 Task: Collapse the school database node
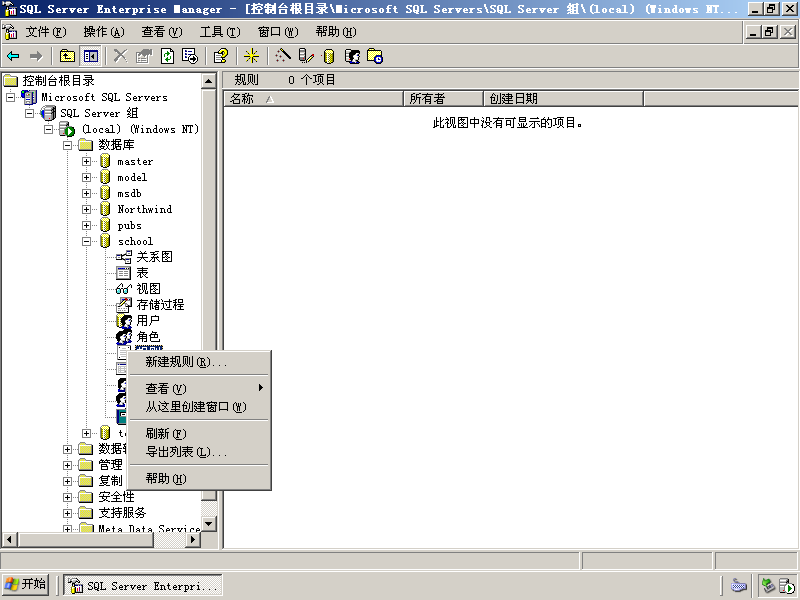click(x=86, y=241)
